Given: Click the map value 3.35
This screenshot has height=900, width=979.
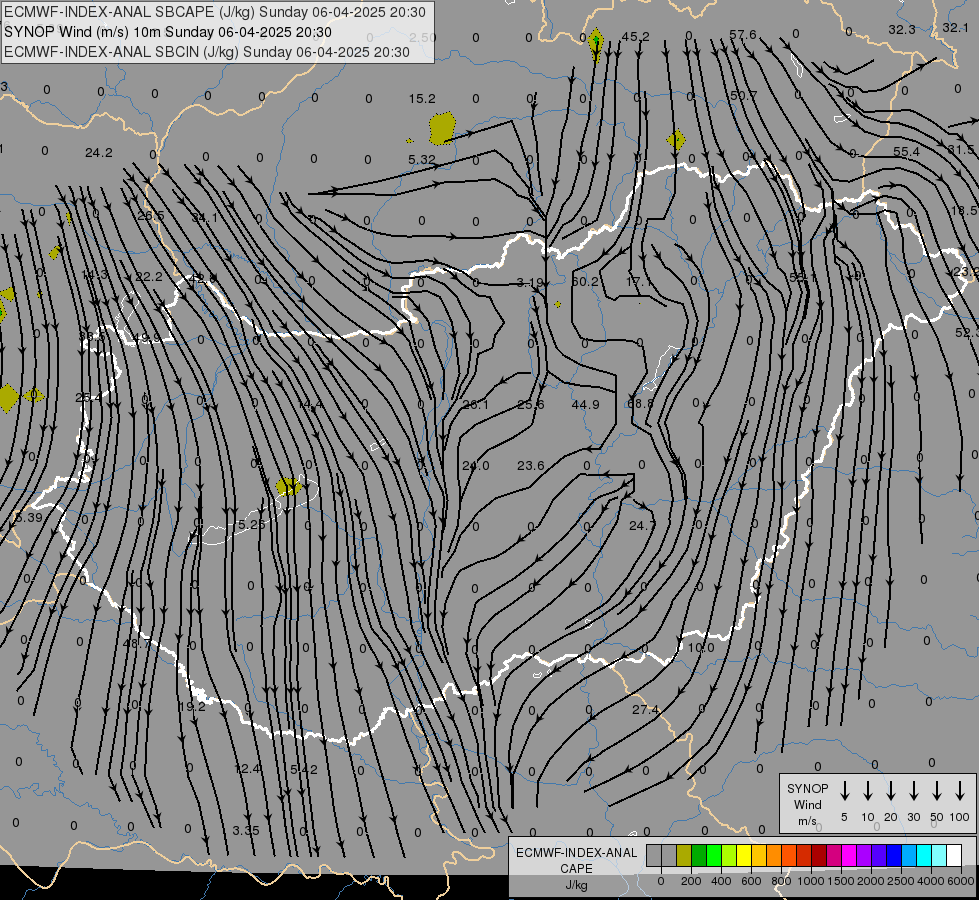Looking at the screenshot, I should (x=245, y=831).
